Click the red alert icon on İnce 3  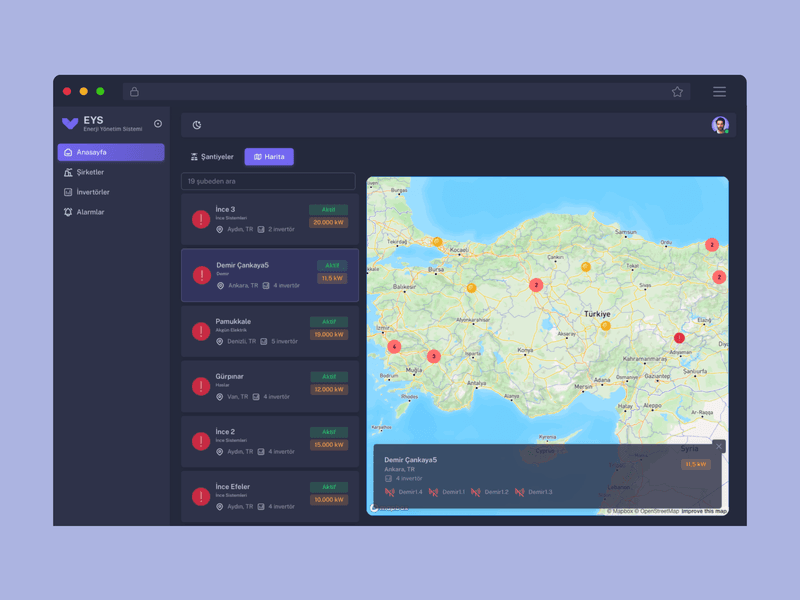pos(201,219)
